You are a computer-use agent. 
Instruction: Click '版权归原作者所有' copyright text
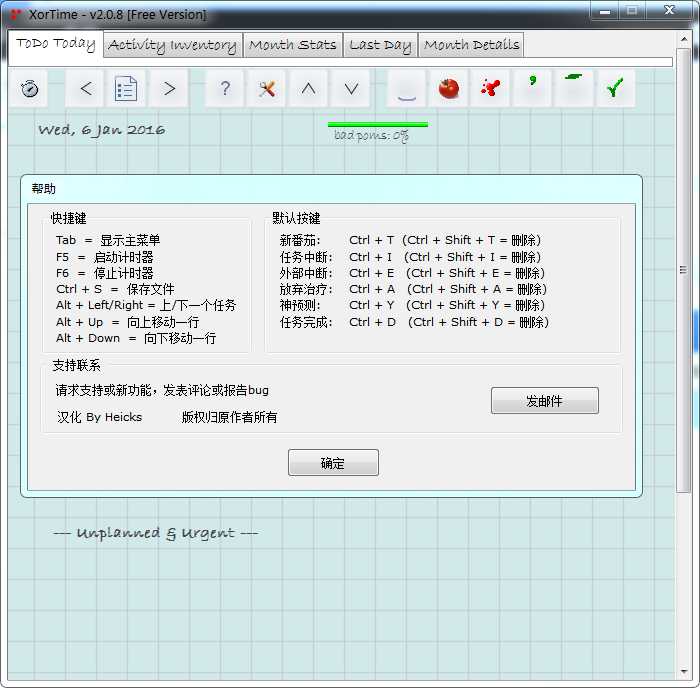coord(229,417)
